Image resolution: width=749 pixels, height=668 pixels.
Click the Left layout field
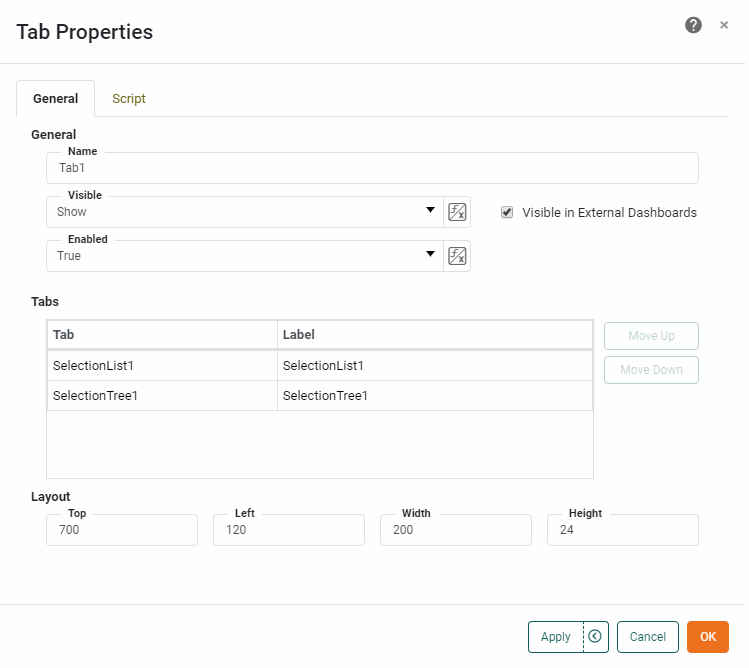click(289, 530)
